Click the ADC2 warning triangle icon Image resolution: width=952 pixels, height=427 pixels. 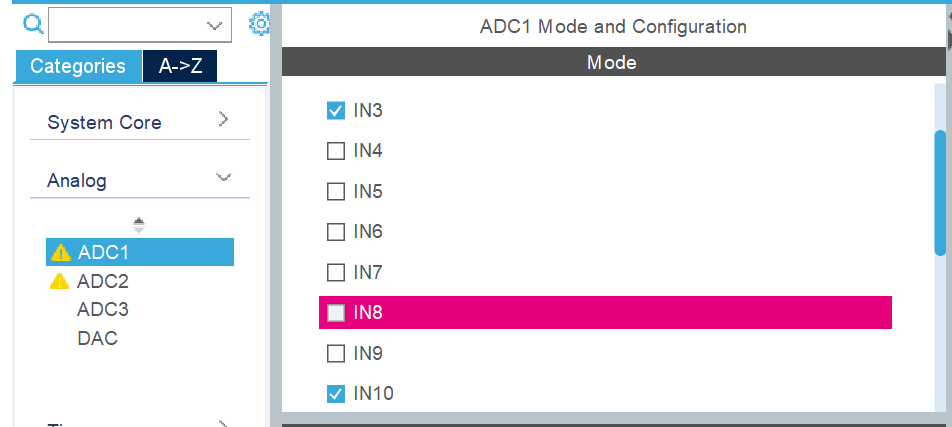pos(60,281)
